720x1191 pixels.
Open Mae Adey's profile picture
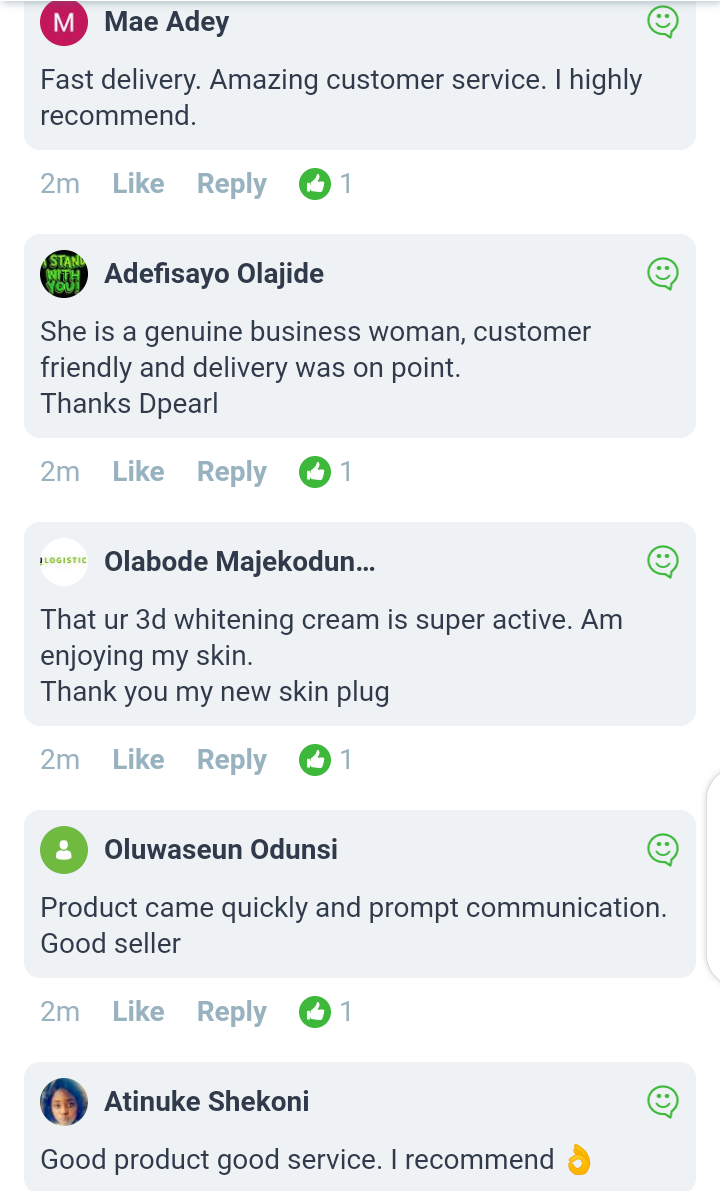point(64,22)
